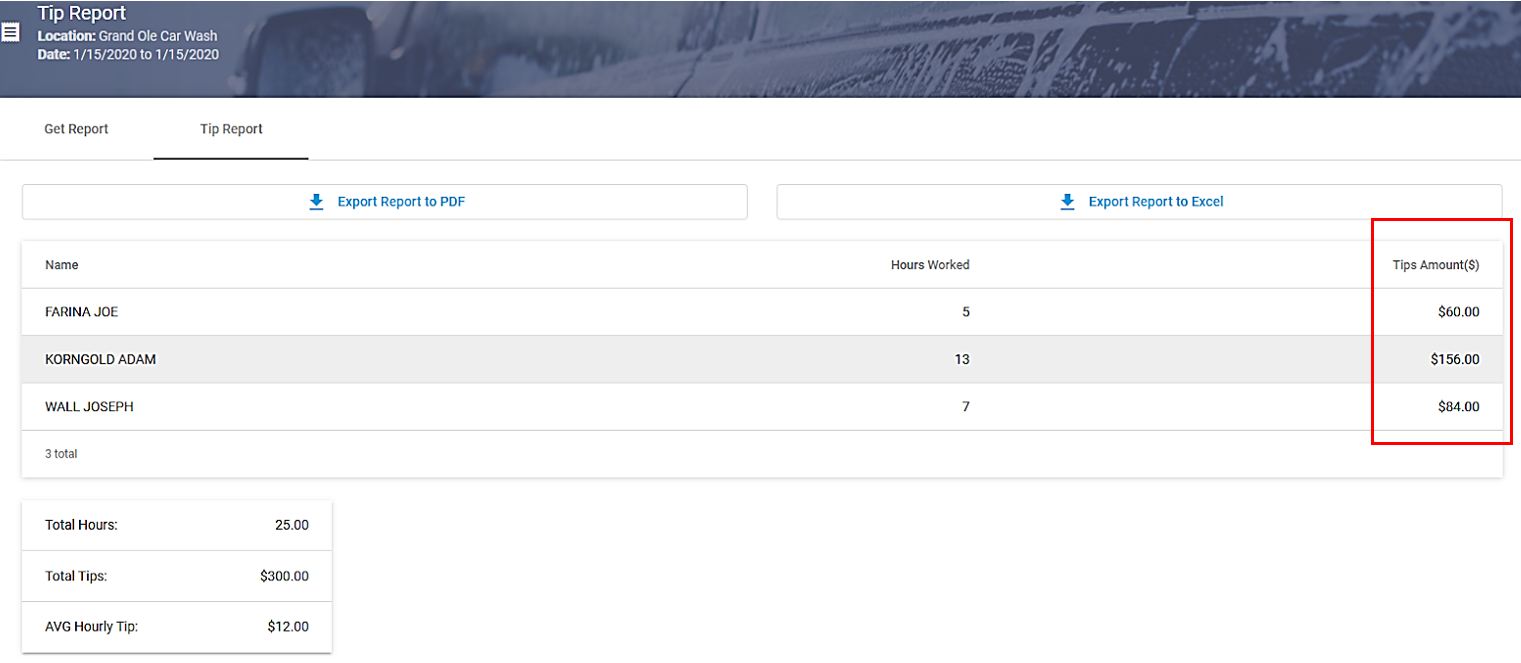Sort by the Name column header
The height and width of the screenshot is (663, 1521).
62,265
